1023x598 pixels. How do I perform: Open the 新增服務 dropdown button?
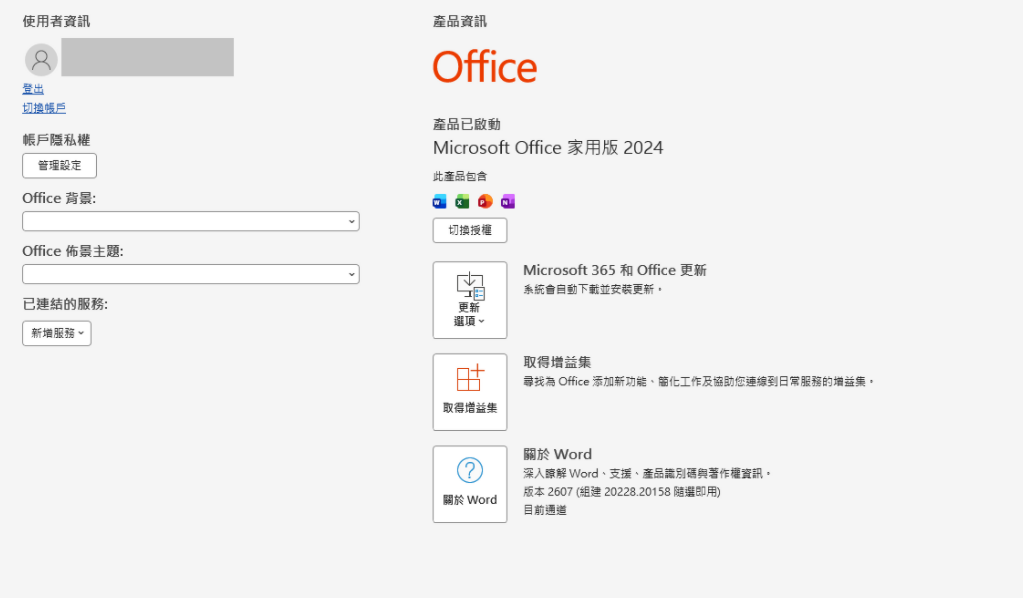tap(57, 333)
